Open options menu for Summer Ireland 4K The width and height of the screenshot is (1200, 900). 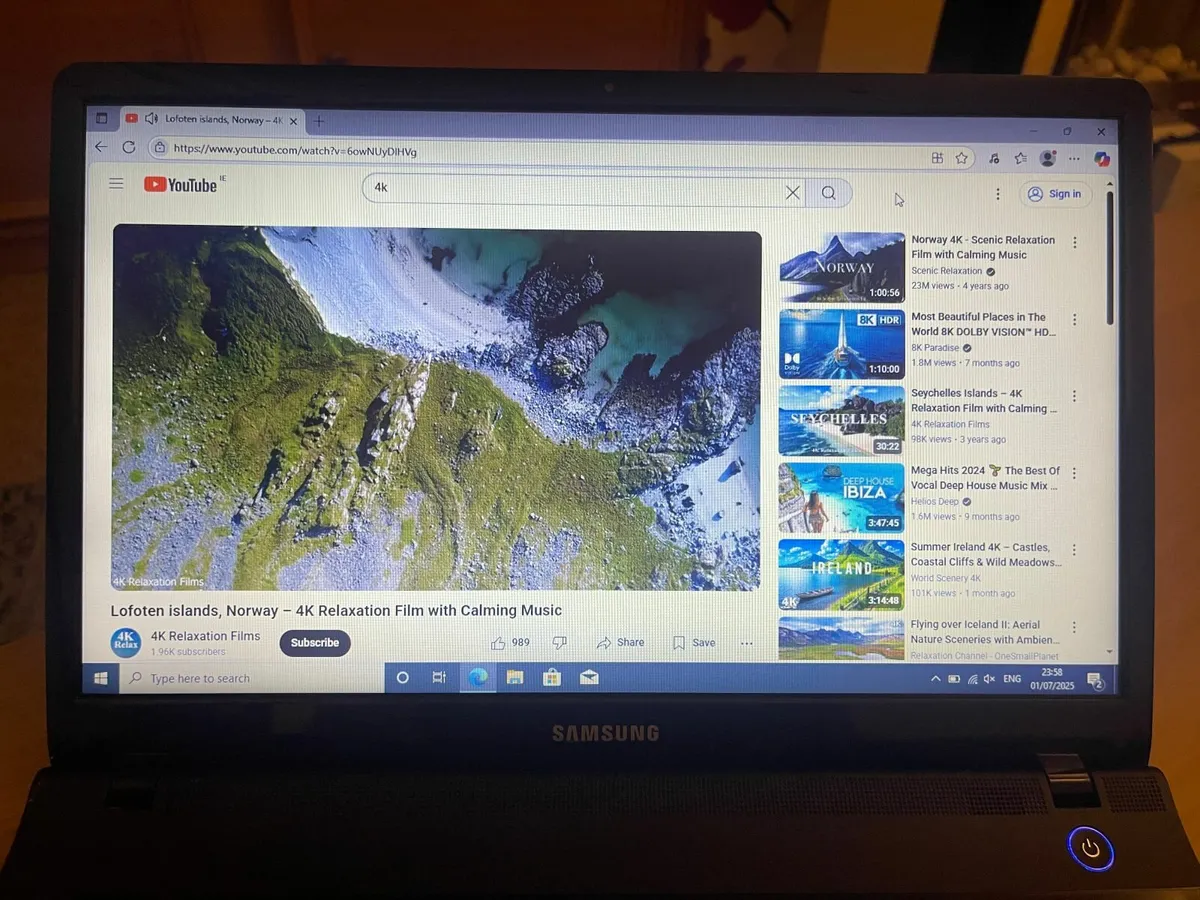[1075, 550]
